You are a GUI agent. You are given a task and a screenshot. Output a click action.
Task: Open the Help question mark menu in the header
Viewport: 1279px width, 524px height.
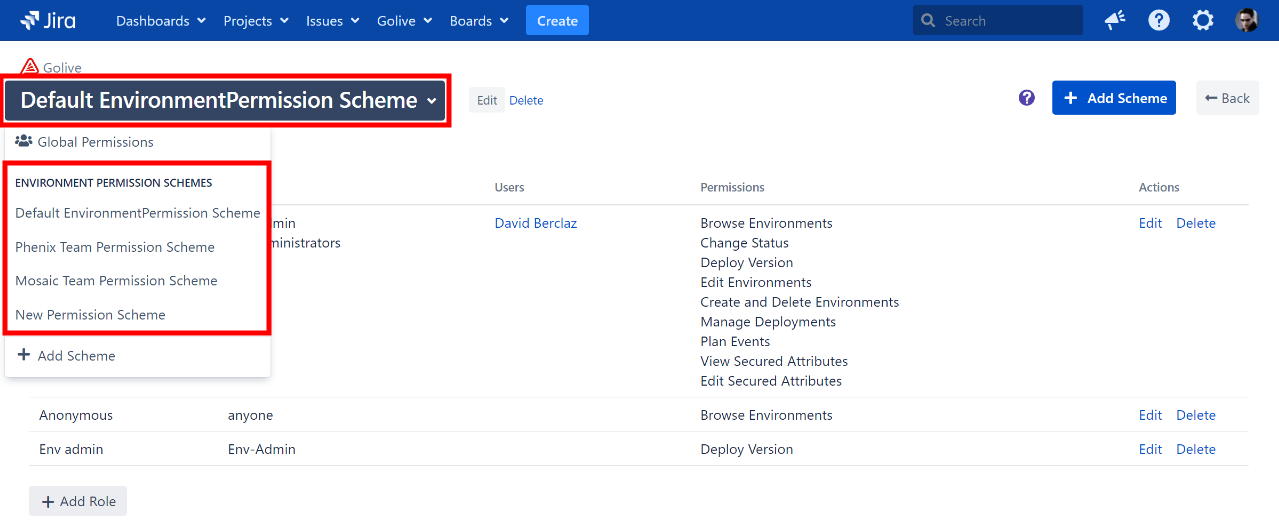tap(1159, 20)
